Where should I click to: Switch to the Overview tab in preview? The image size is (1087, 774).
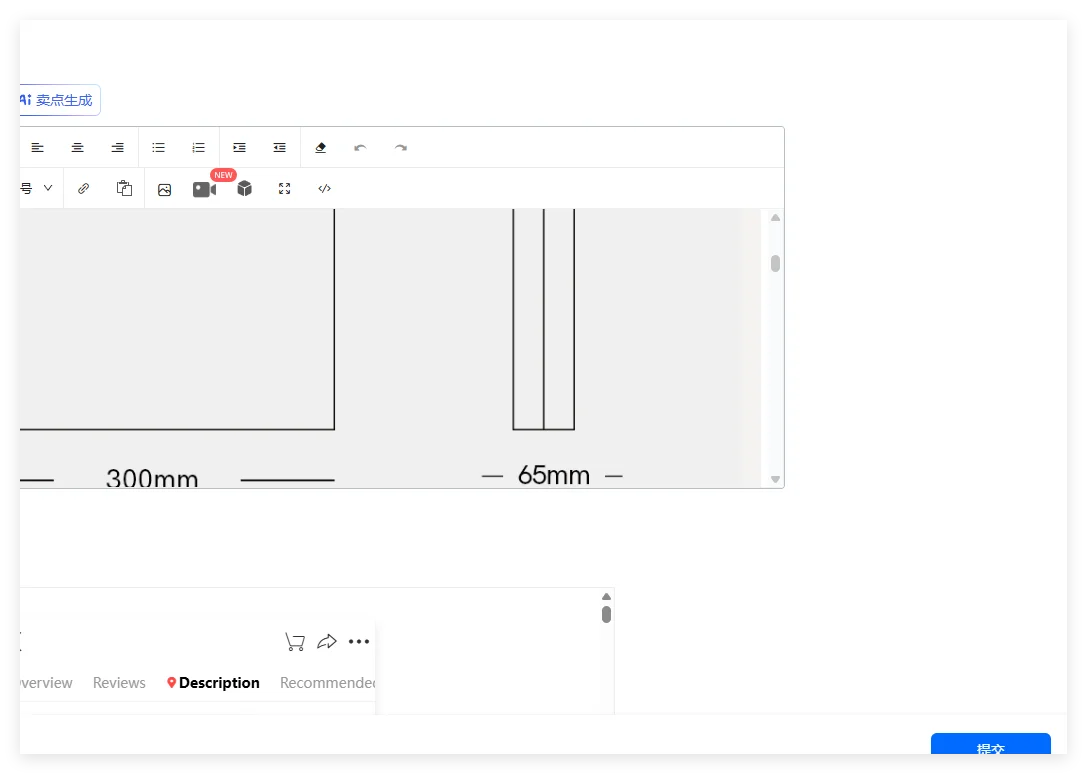pyautogui.click(x=46, y=682)
